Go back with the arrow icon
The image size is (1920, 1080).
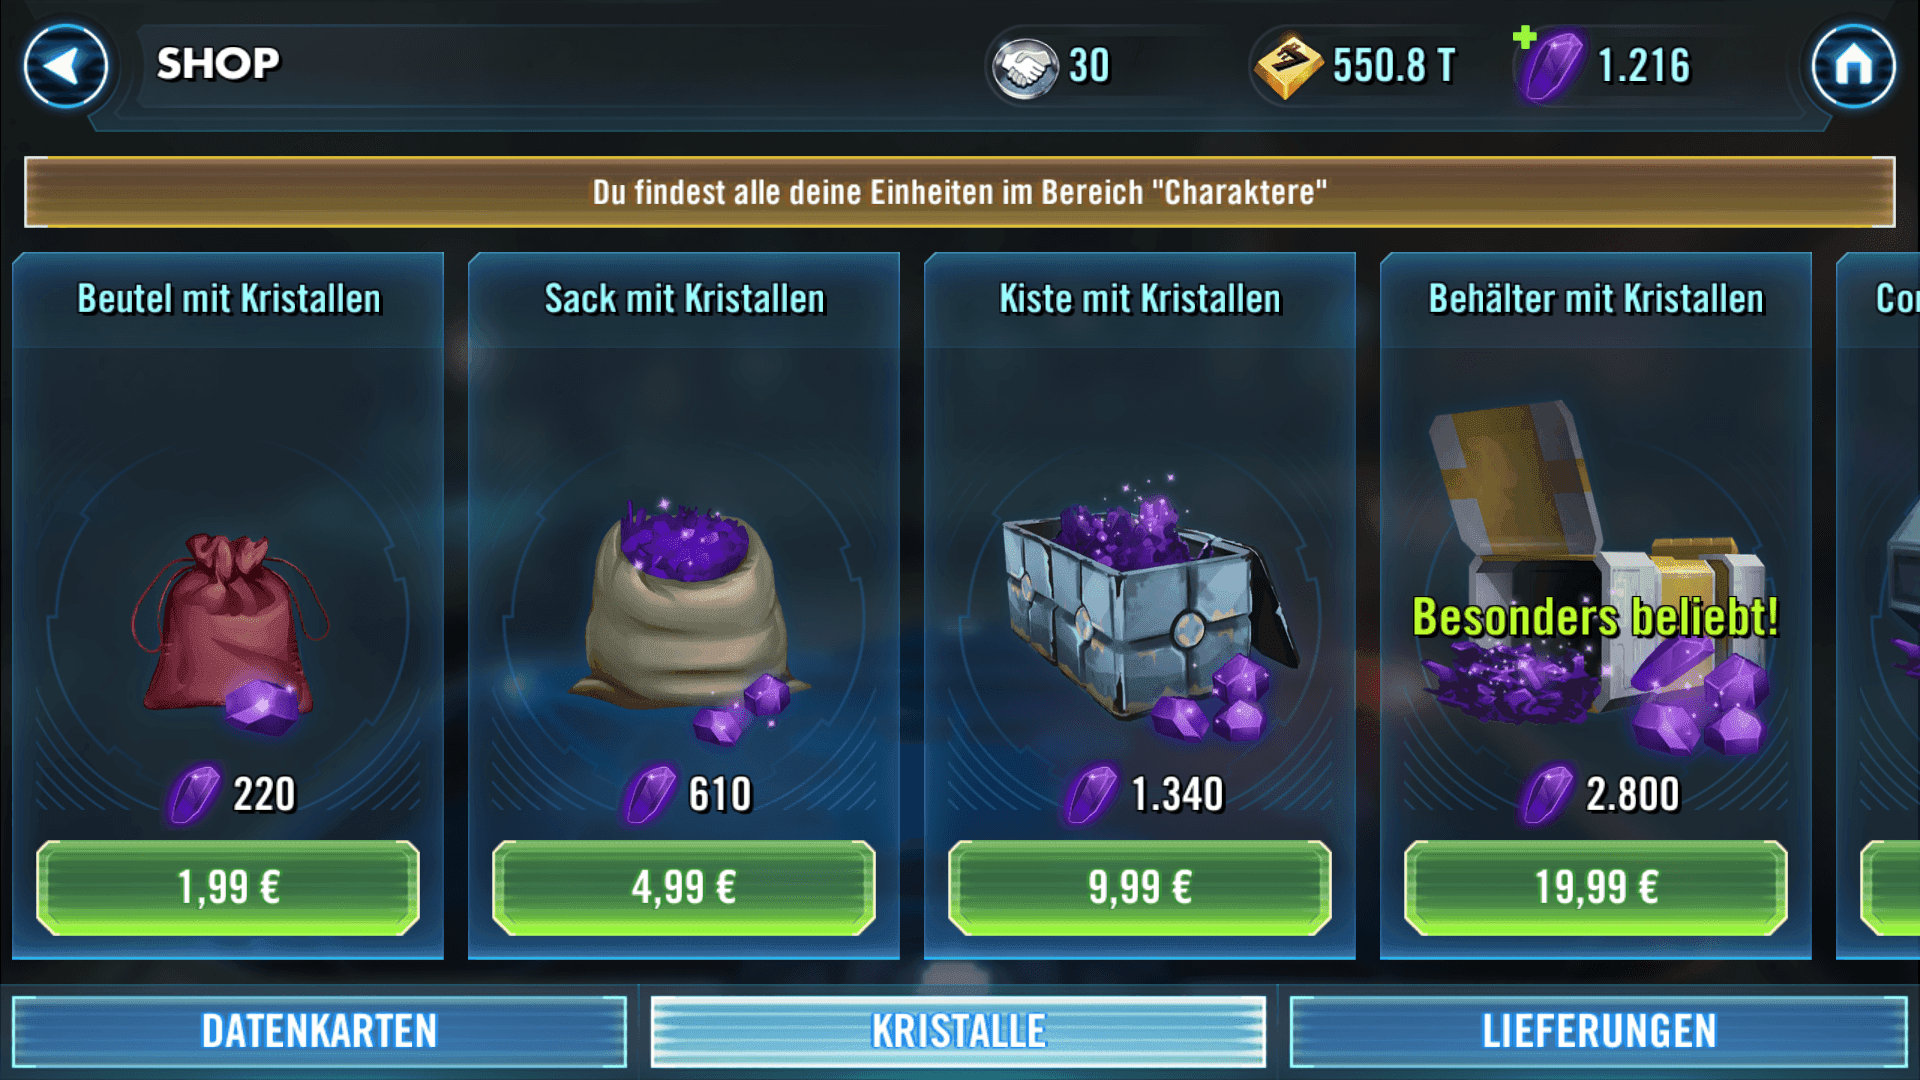(x=66, y=66)
